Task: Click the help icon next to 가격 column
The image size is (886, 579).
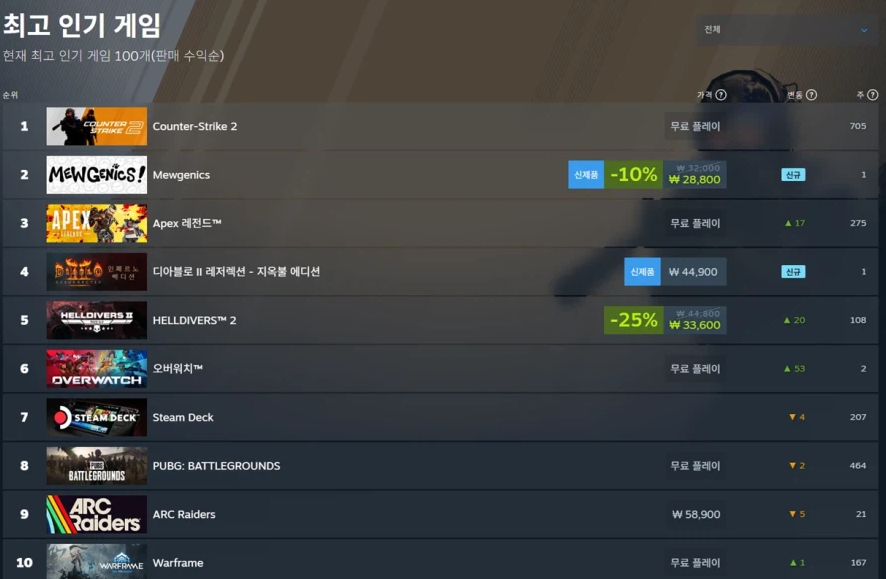Action: [x=720, y=95]
